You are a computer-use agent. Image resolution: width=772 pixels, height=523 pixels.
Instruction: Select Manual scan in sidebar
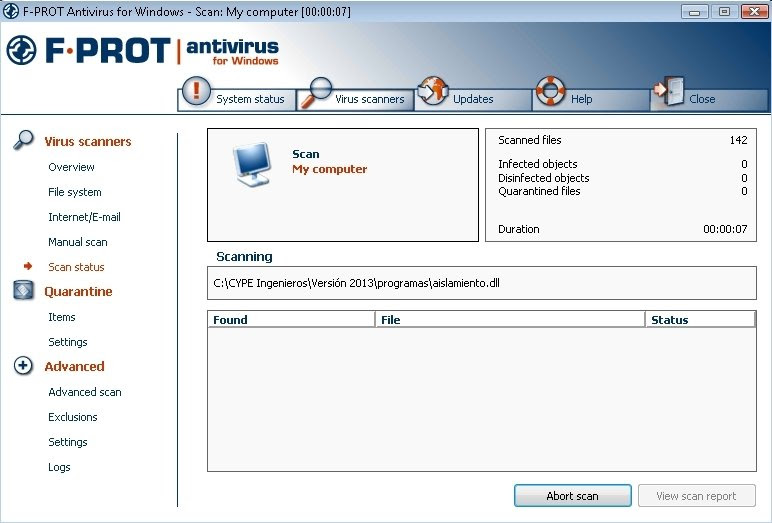pyautogui.click(x=78, y=242)
